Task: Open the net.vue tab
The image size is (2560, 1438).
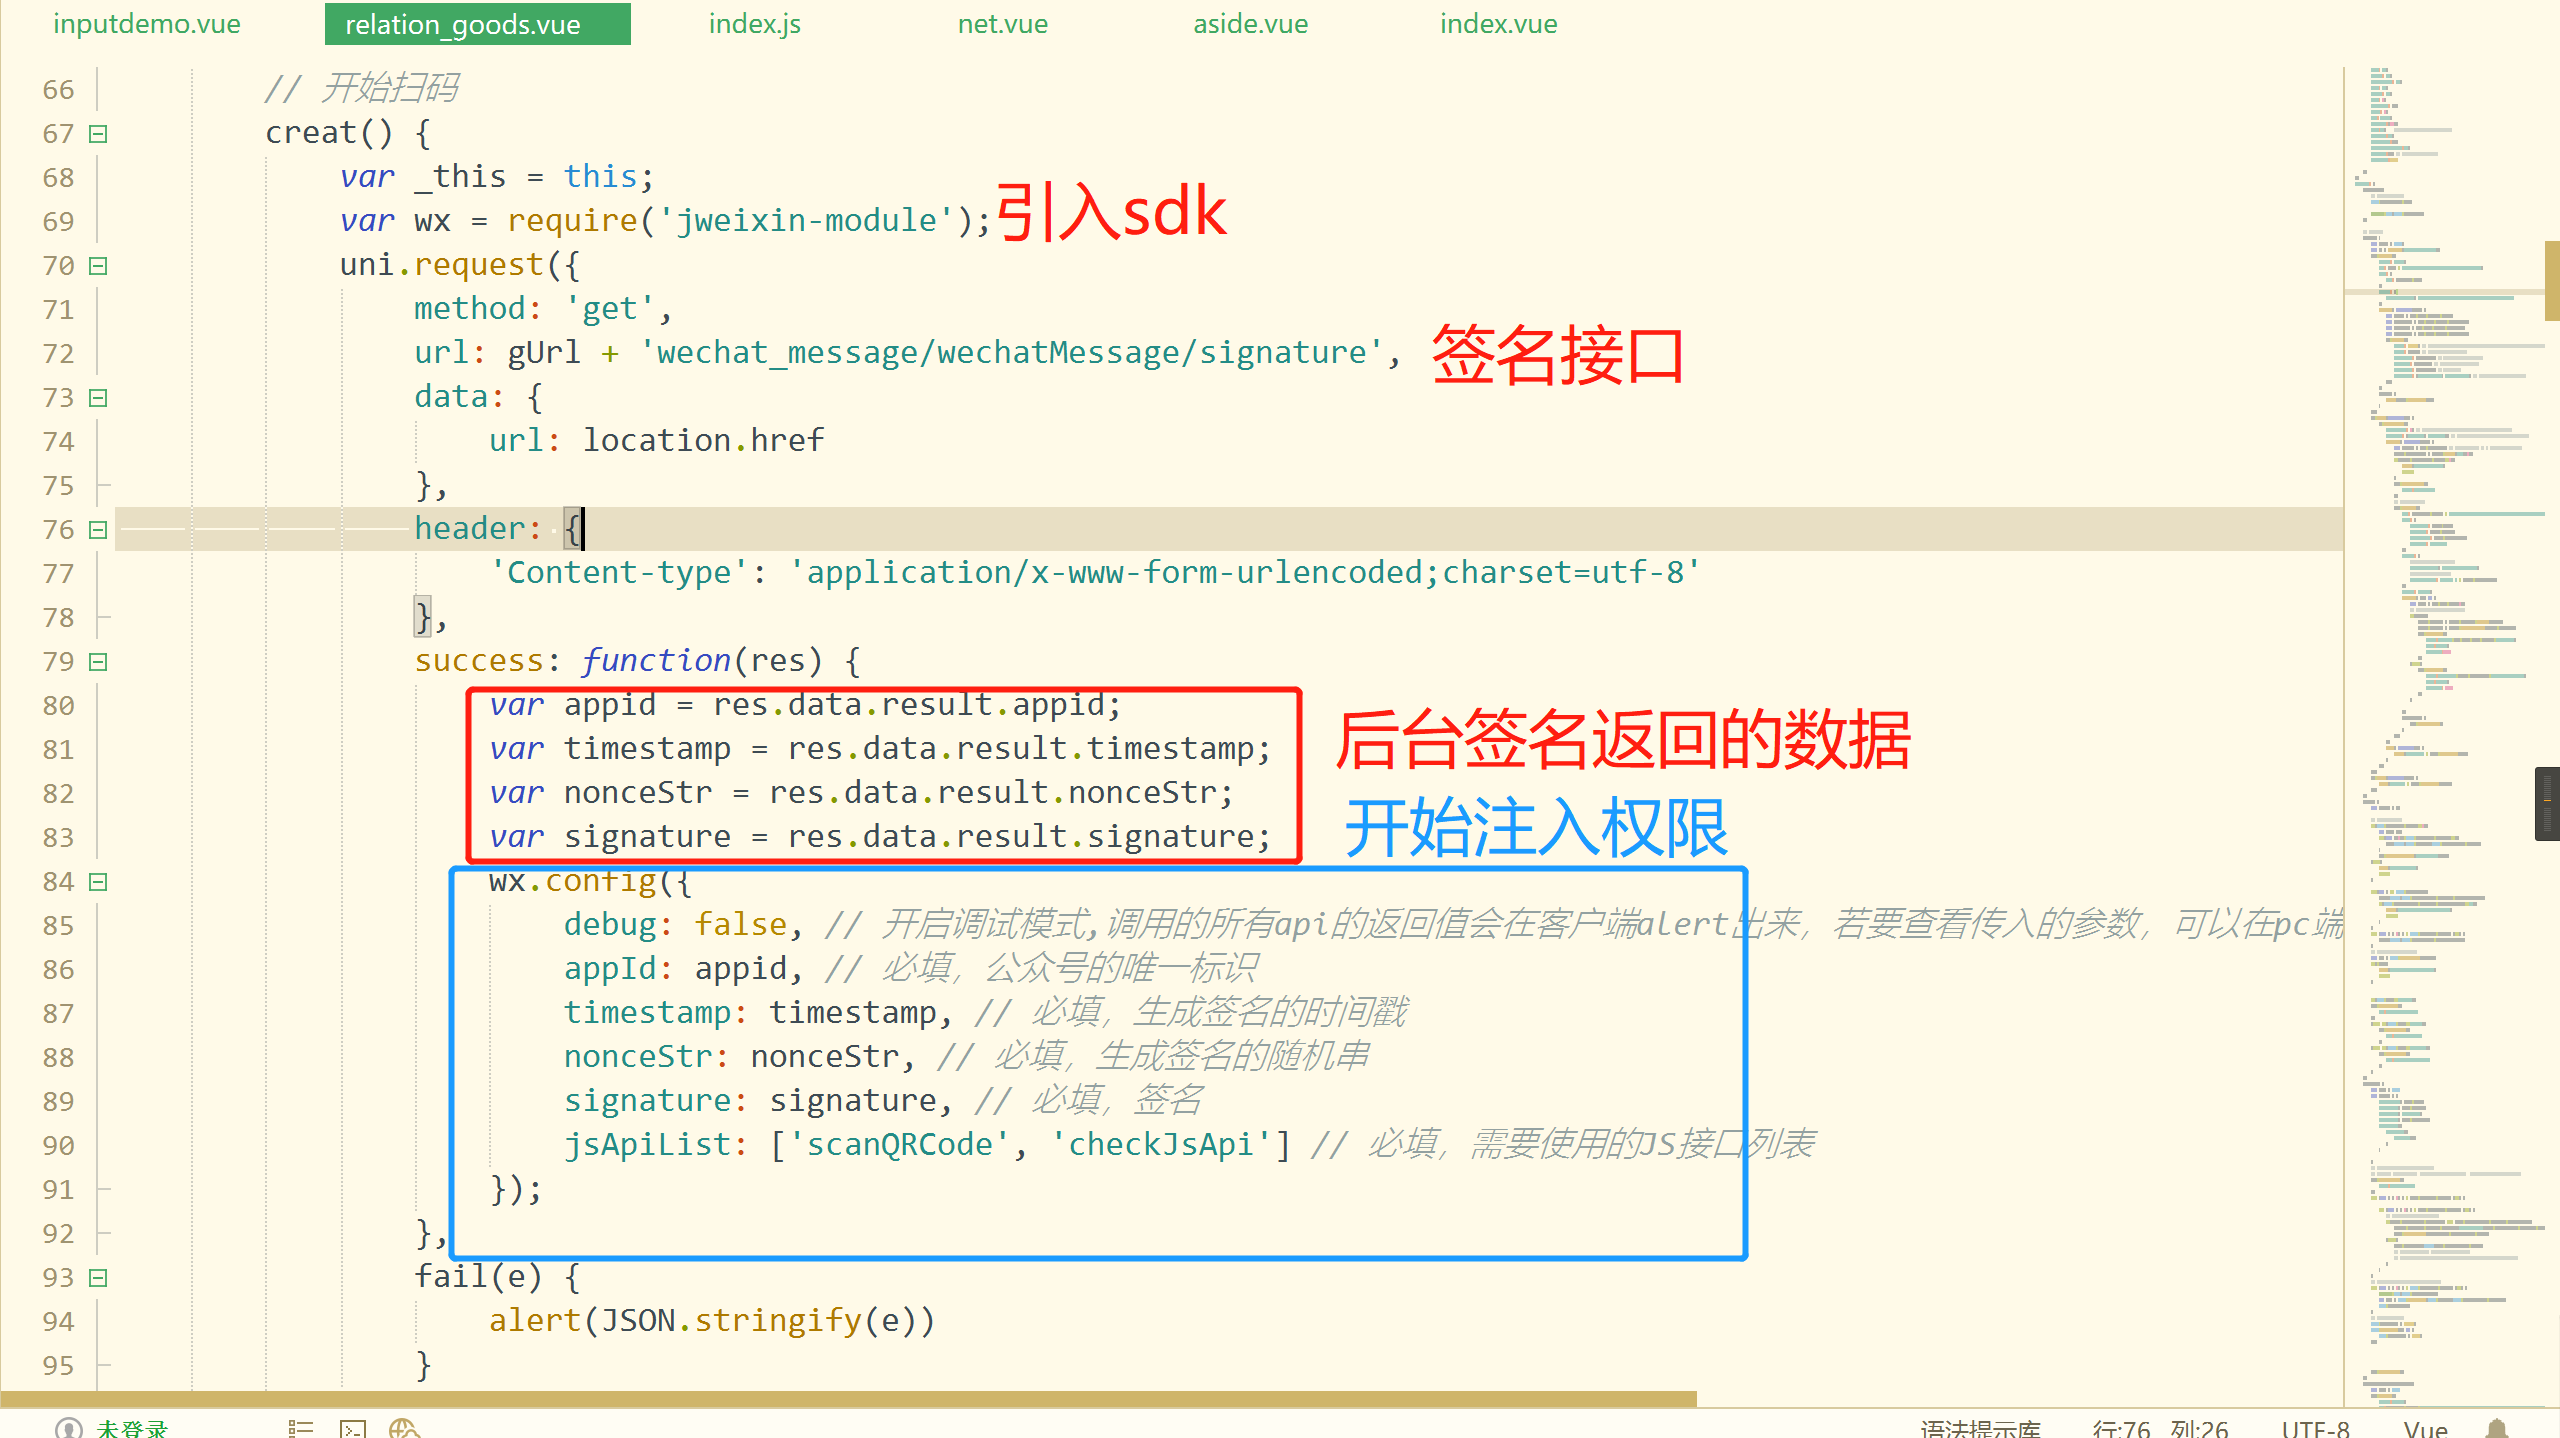Action: 1003,24
